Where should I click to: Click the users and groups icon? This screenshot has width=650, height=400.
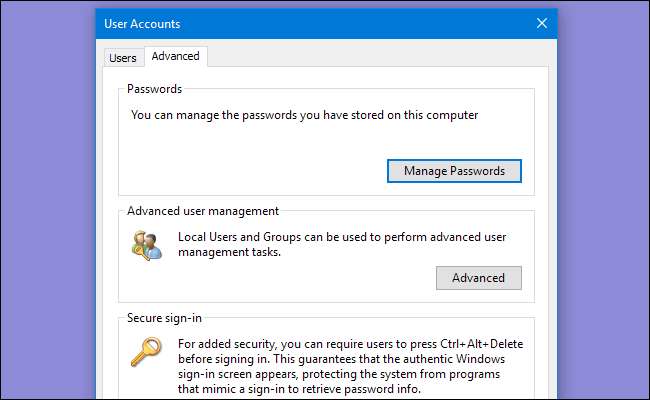pyautogui.click(x=144, y=245)
